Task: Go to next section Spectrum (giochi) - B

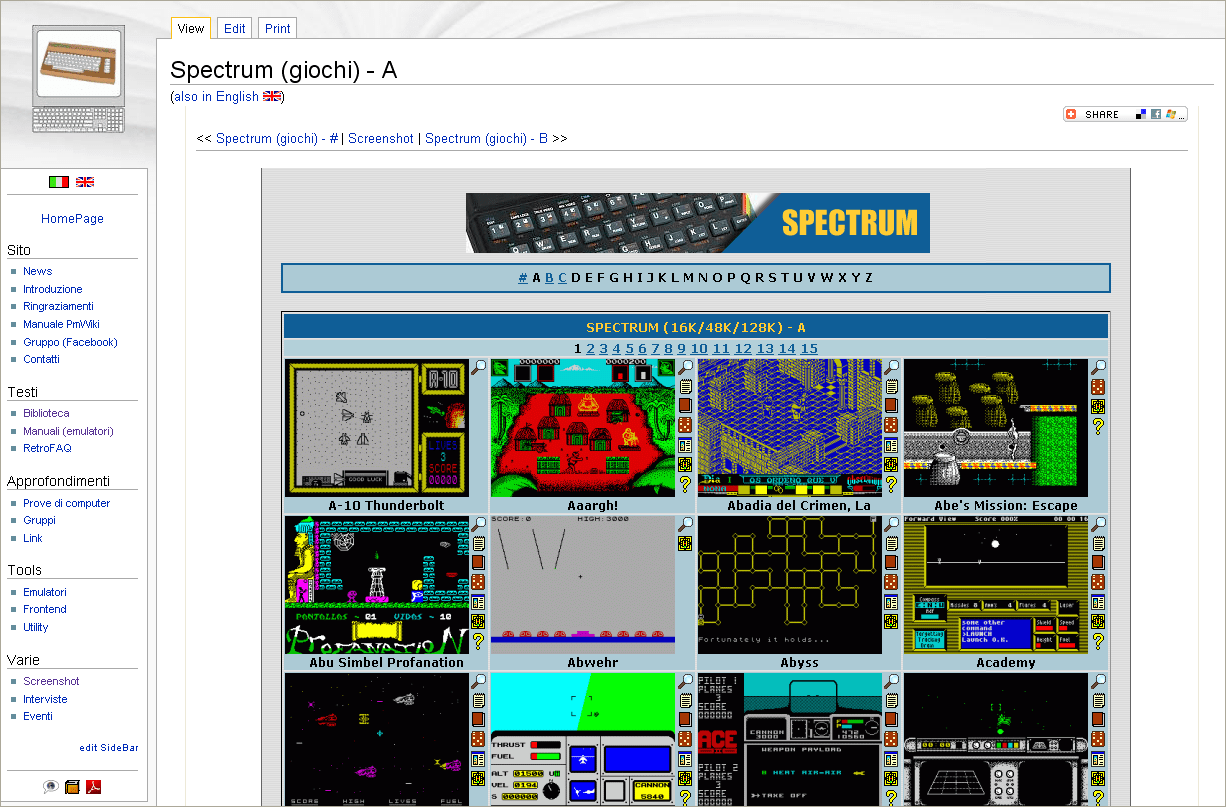Action: coord(486,139)
